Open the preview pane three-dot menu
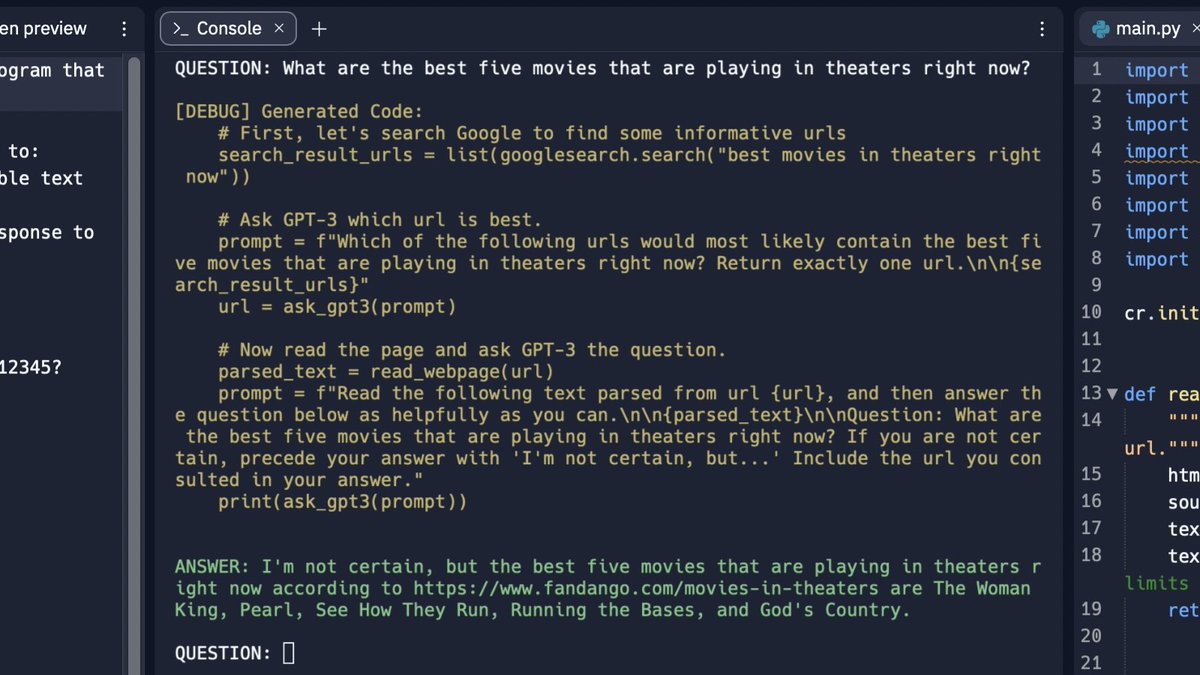This screenshot has height=675, width=1200. pos(124,29)
